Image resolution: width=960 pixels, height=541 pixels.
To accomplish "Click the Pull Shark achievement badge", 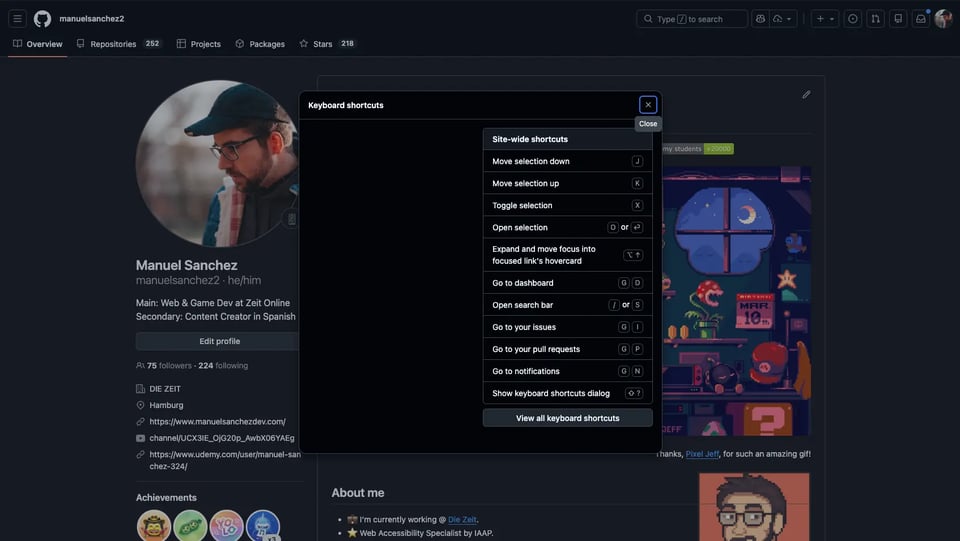I will pos(263,526).
